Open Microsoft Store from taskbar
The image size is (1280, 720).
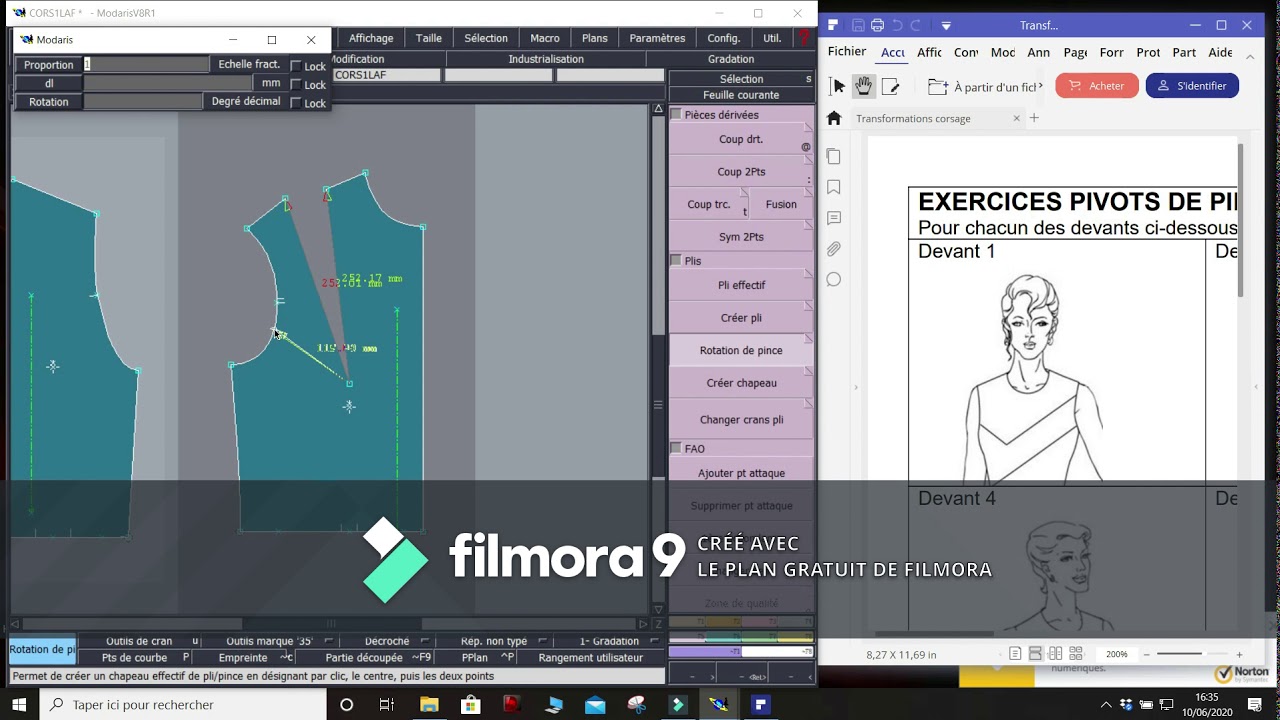pos(471,704)
